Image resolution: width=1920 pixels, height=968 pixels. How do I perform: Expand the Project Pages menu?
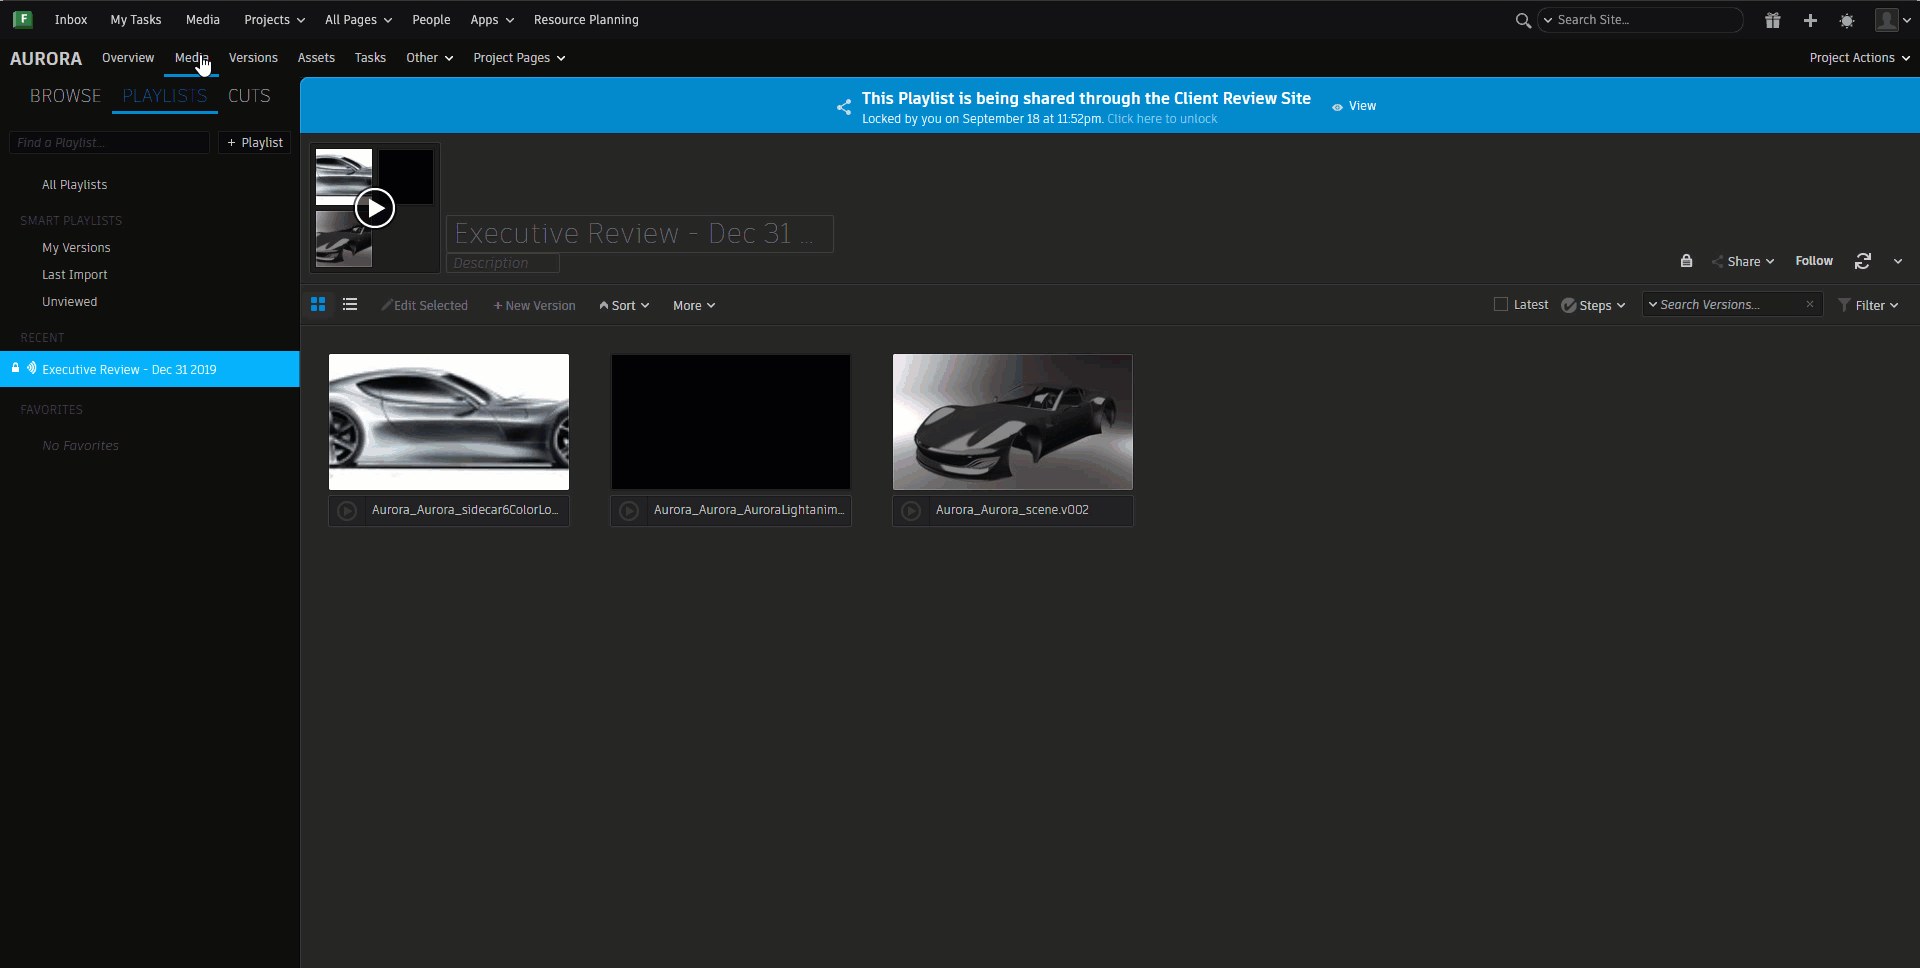519,58
